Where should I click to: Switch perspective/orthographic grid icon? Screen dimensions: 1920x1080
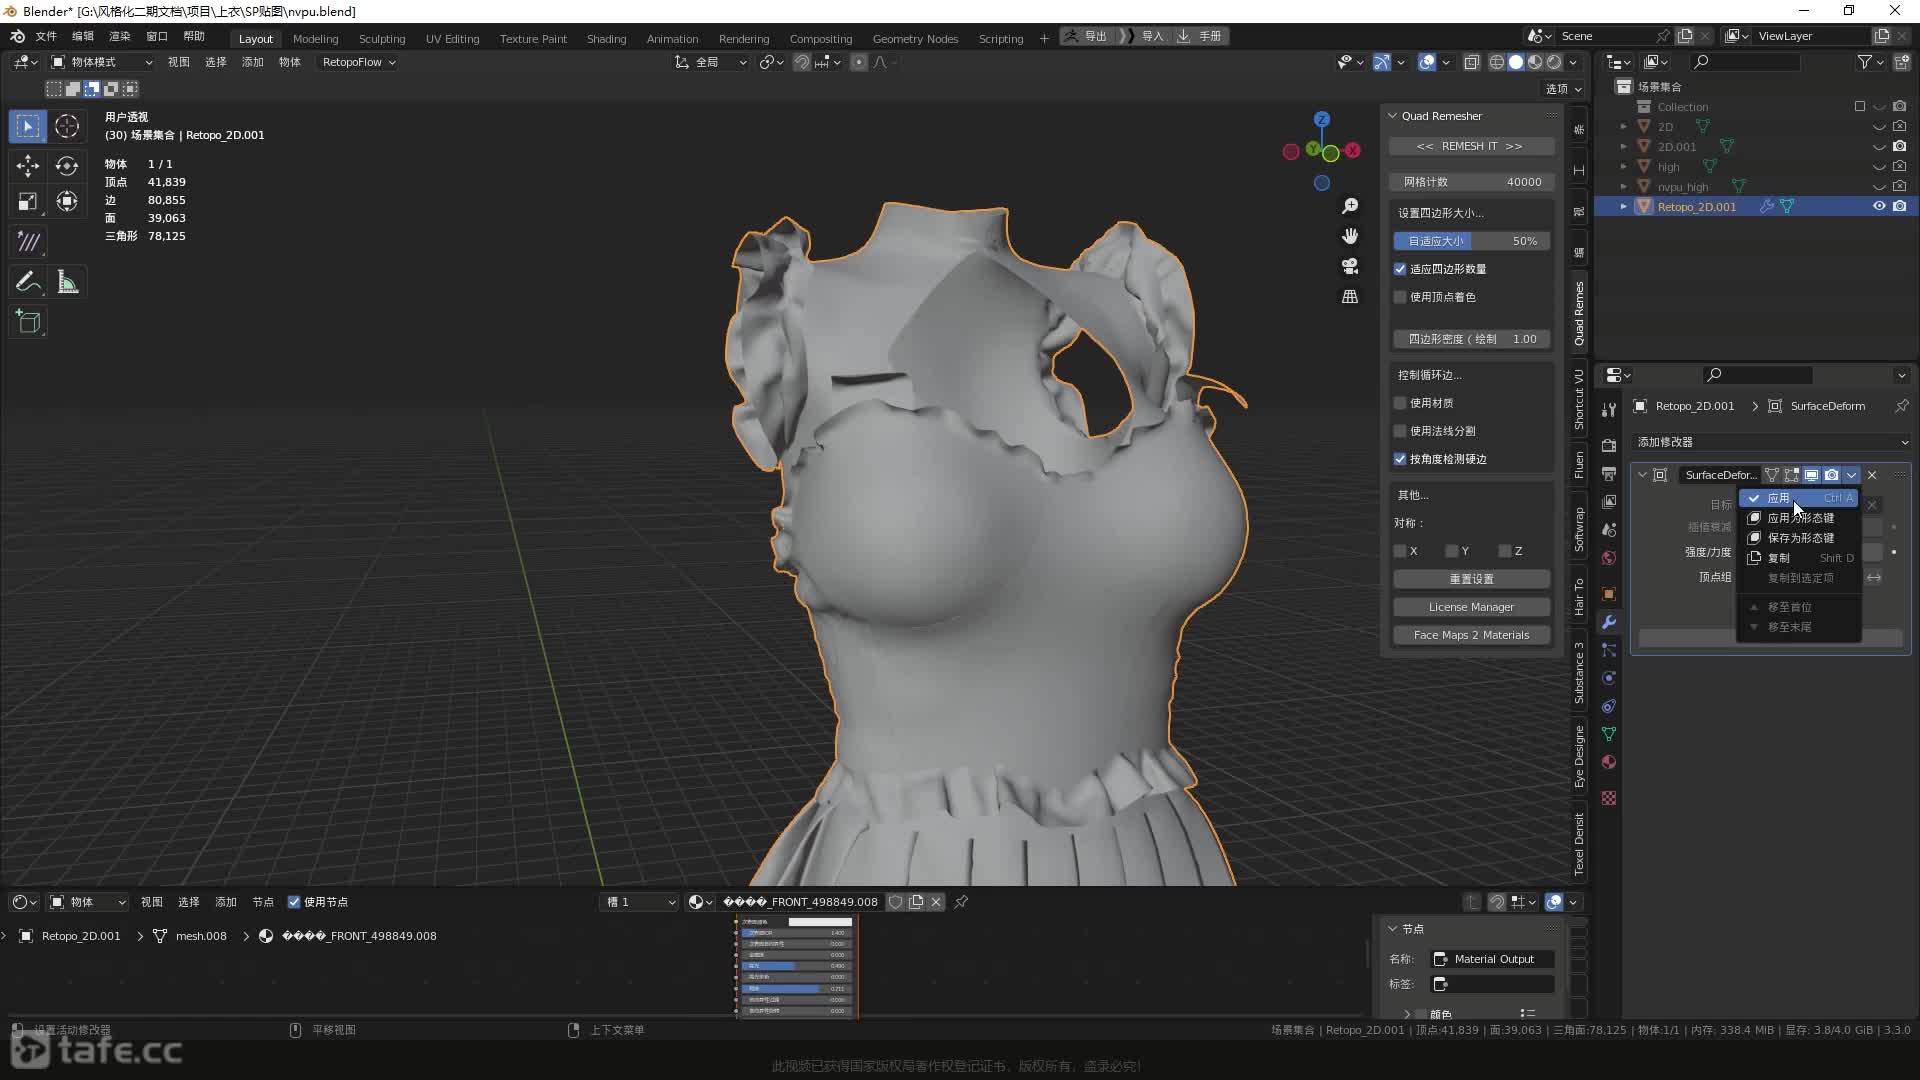click(x=1350, y=297)
